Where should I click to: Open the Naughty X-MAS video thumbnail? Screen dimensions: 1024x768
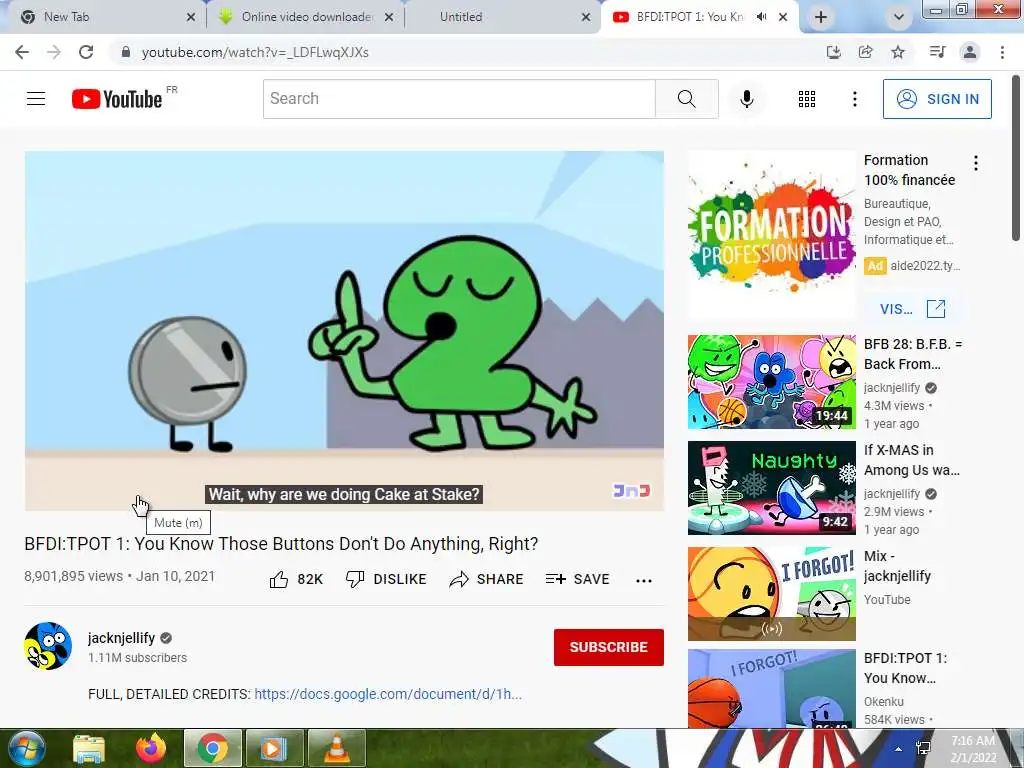pos(771,488)
